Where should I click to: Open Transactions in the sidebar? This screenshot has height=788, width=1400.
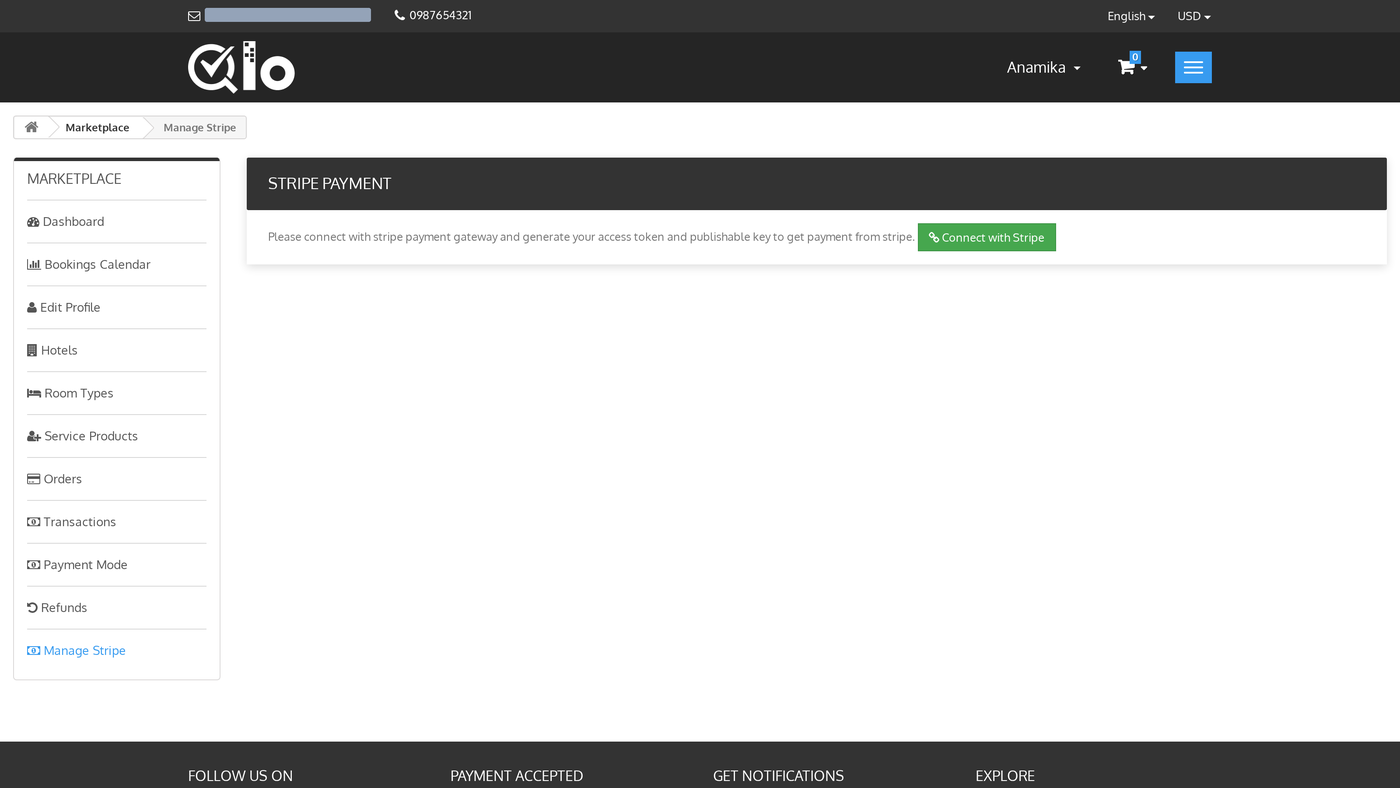tap(72, 523)
